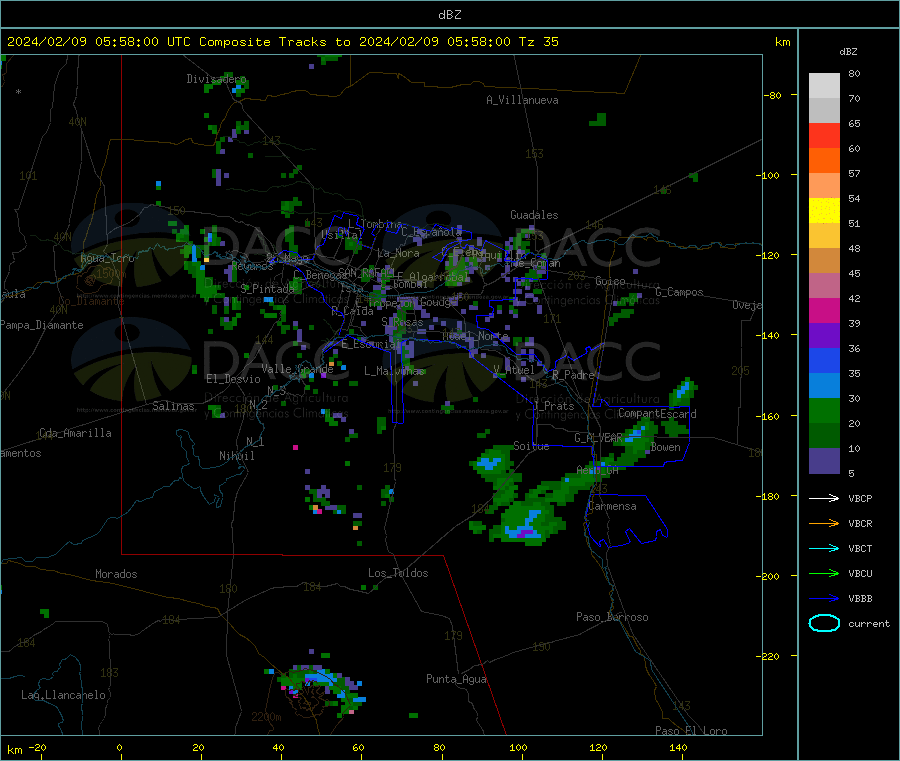Click the blue VBBB arrow icon
The image size is (900, 761).
pos(824,599)
